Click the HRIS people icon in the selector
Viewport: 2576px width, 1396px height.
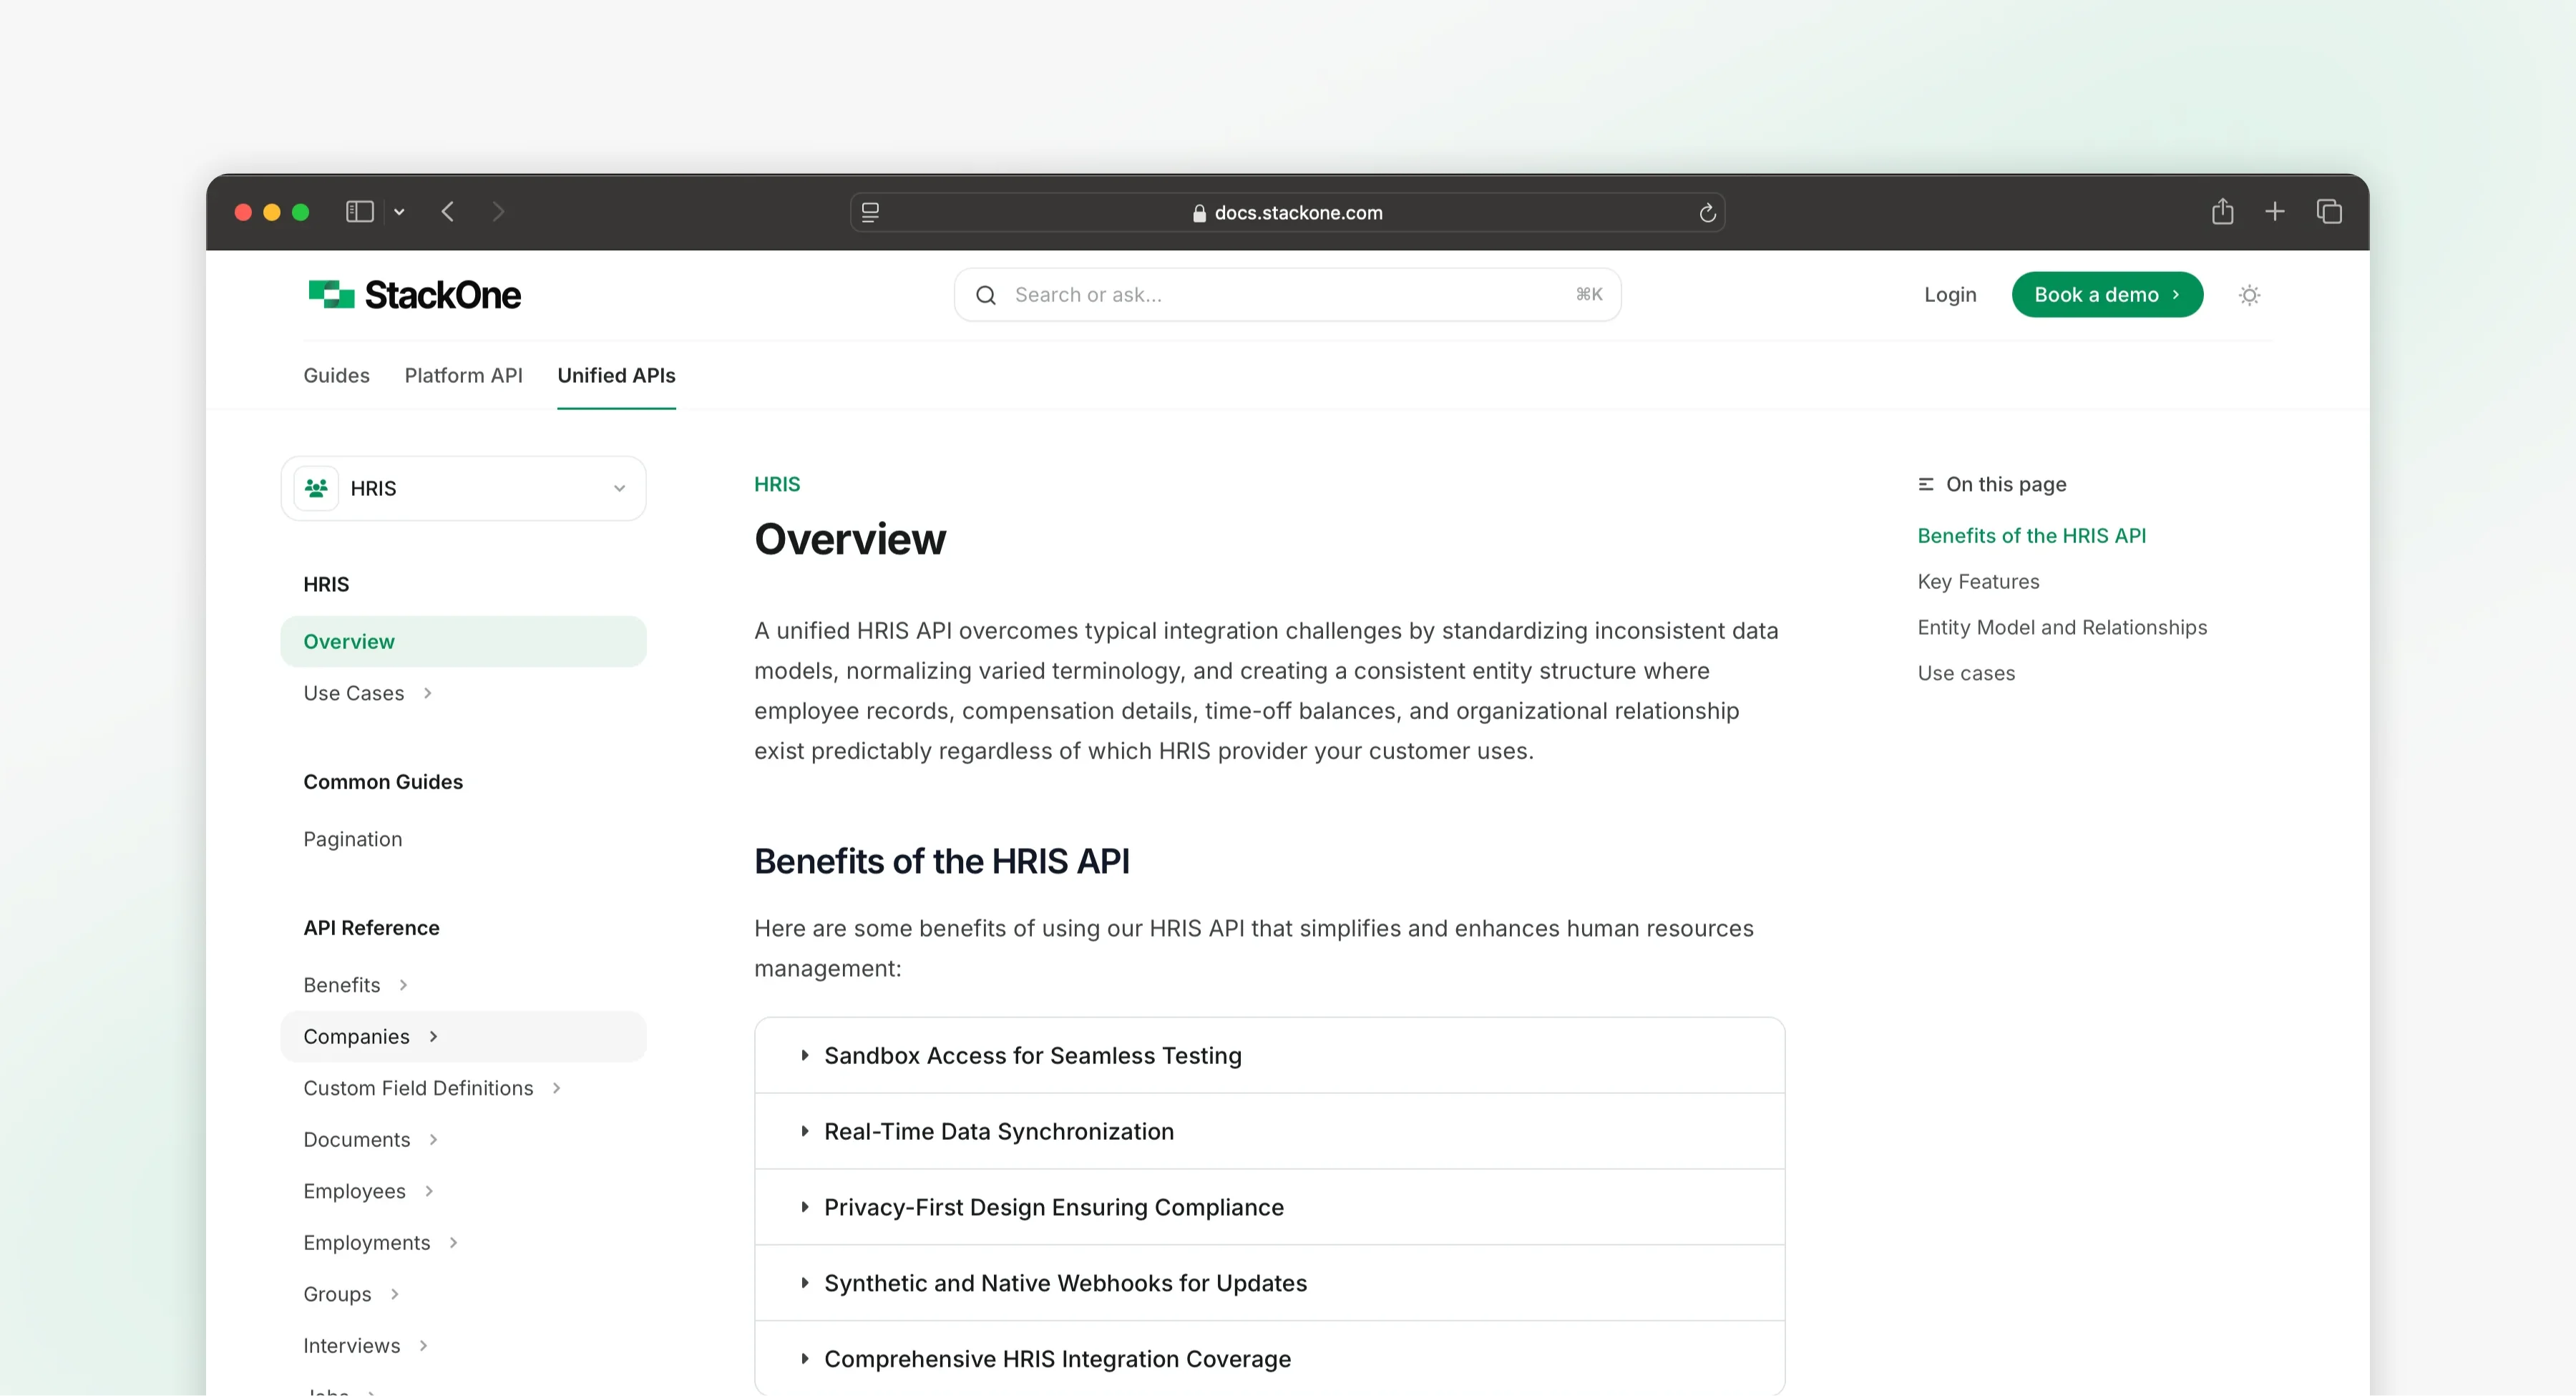click(x=316, y=488)
